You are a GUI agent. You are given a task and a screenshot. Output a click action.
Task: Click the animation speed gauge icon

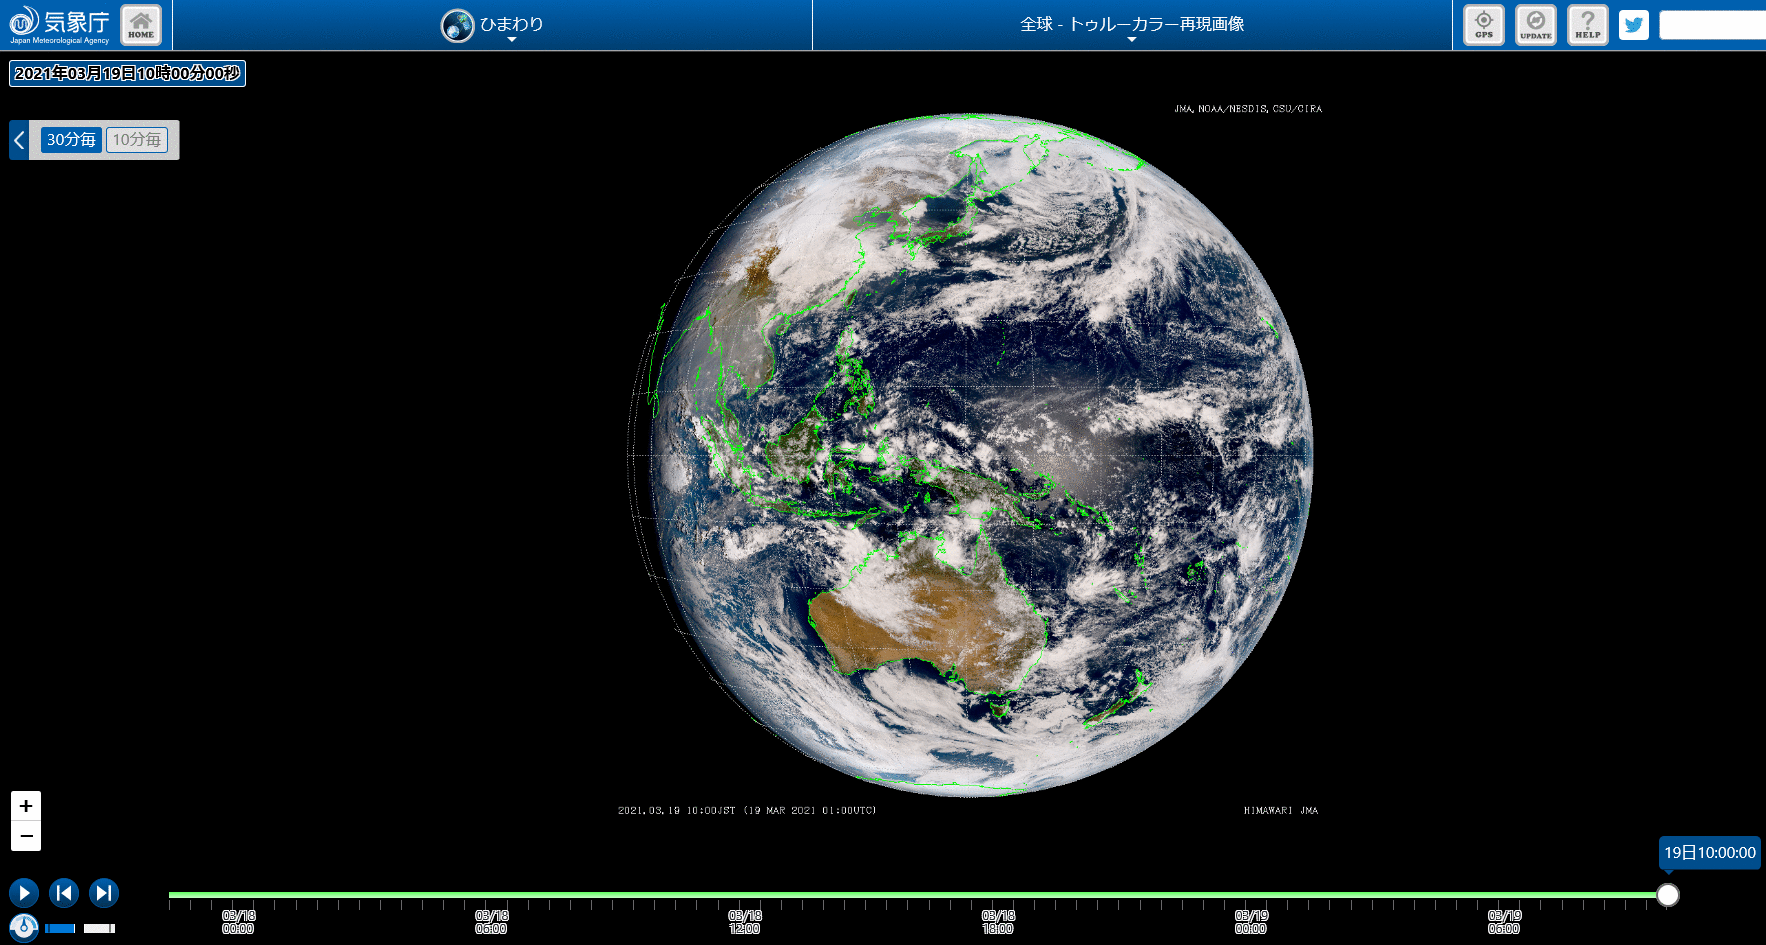tap(24, 927)
